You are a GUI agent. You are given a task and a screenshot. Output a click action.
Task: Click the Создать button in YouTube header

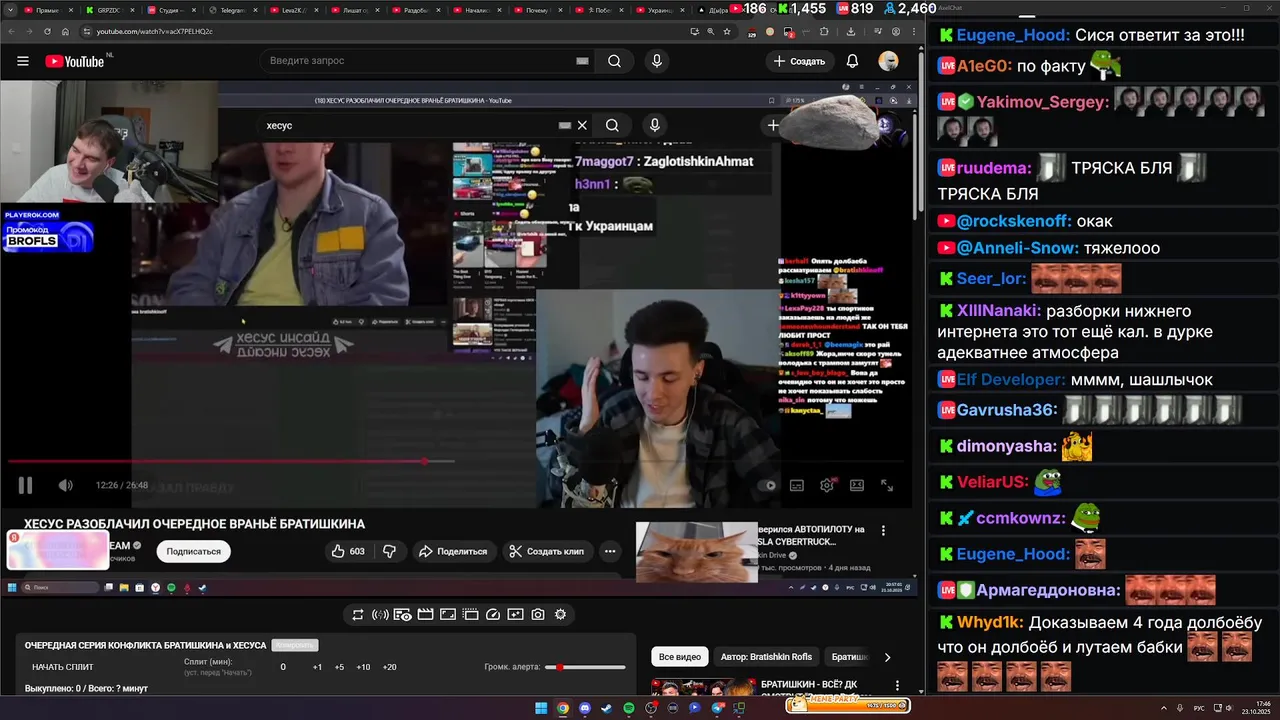pyautogui.click(x=799, y=61)
